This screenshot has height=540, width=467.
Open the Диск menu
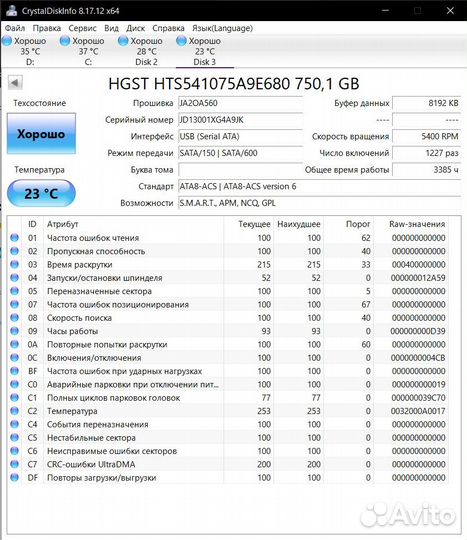[x=135, y=28]
